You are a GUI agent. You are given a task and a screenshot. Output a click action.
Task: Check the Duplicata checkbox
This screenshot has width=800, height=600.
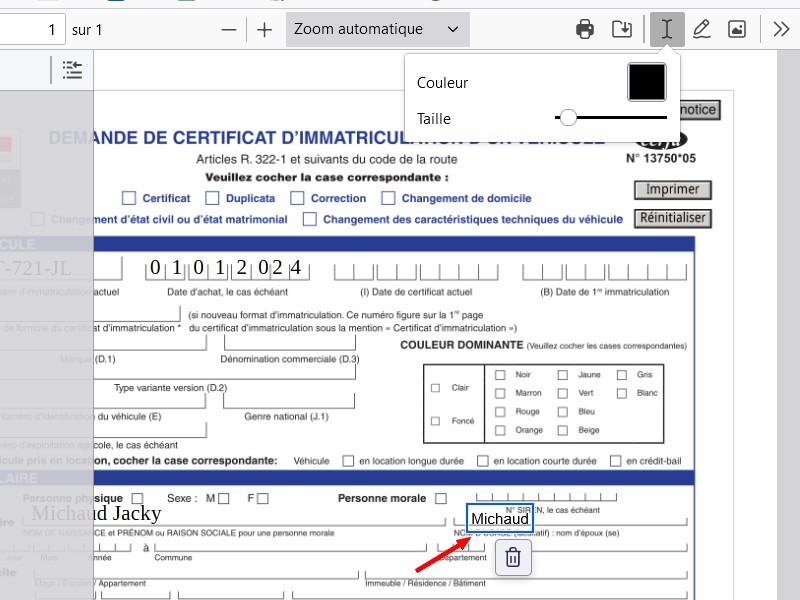[212, 198]
